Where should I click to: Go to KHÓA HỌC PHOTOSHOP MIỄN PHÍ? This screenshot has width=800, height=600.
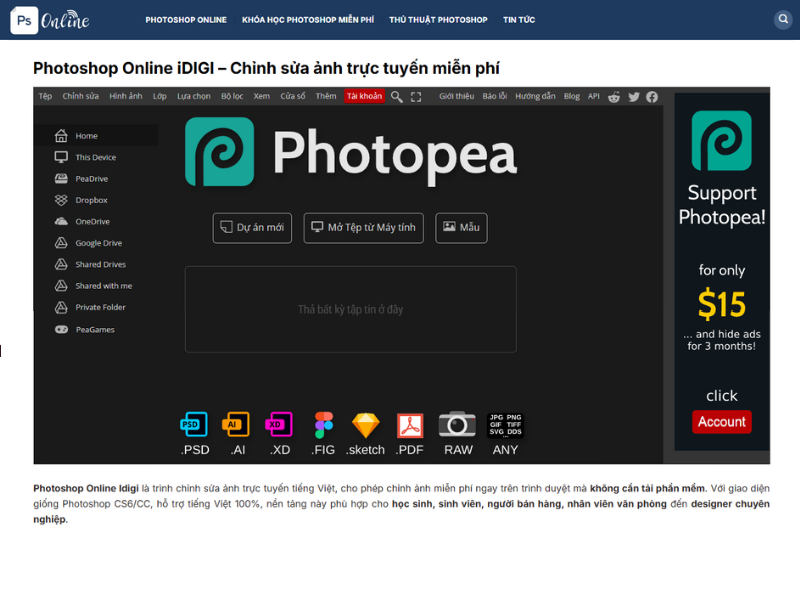click(308, 20)
